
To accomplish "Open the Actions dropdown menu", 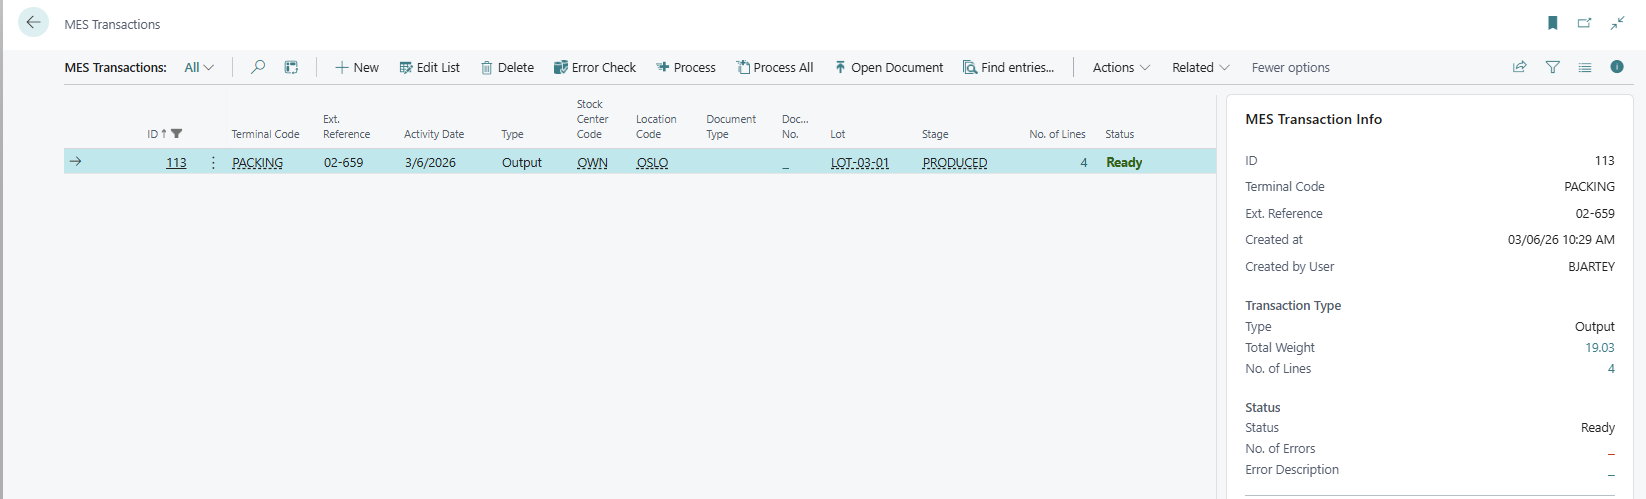I will pos(1121,67).
